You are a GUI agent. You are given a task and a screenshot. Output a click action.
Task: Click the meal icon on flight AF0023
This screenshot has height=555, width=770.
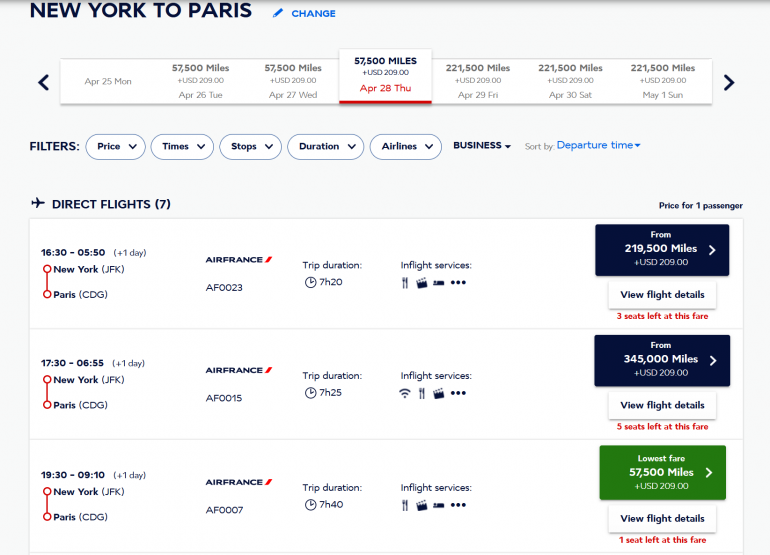(406, 282)
